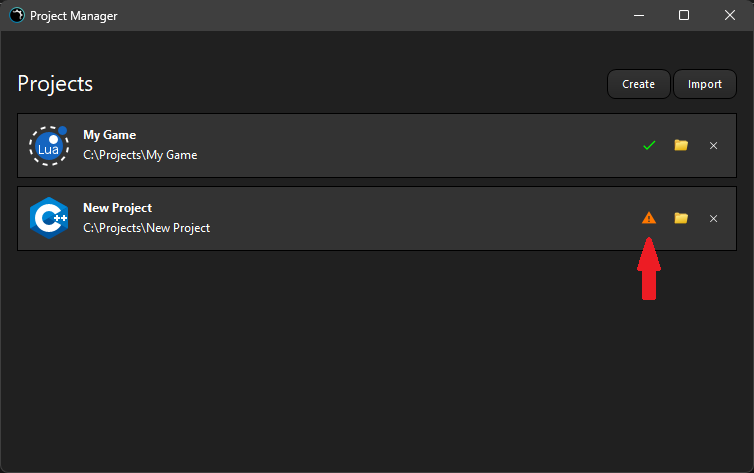This screenshot has height=473, width=754.
Task: Select the New Project title text
Action: (117, 208)
